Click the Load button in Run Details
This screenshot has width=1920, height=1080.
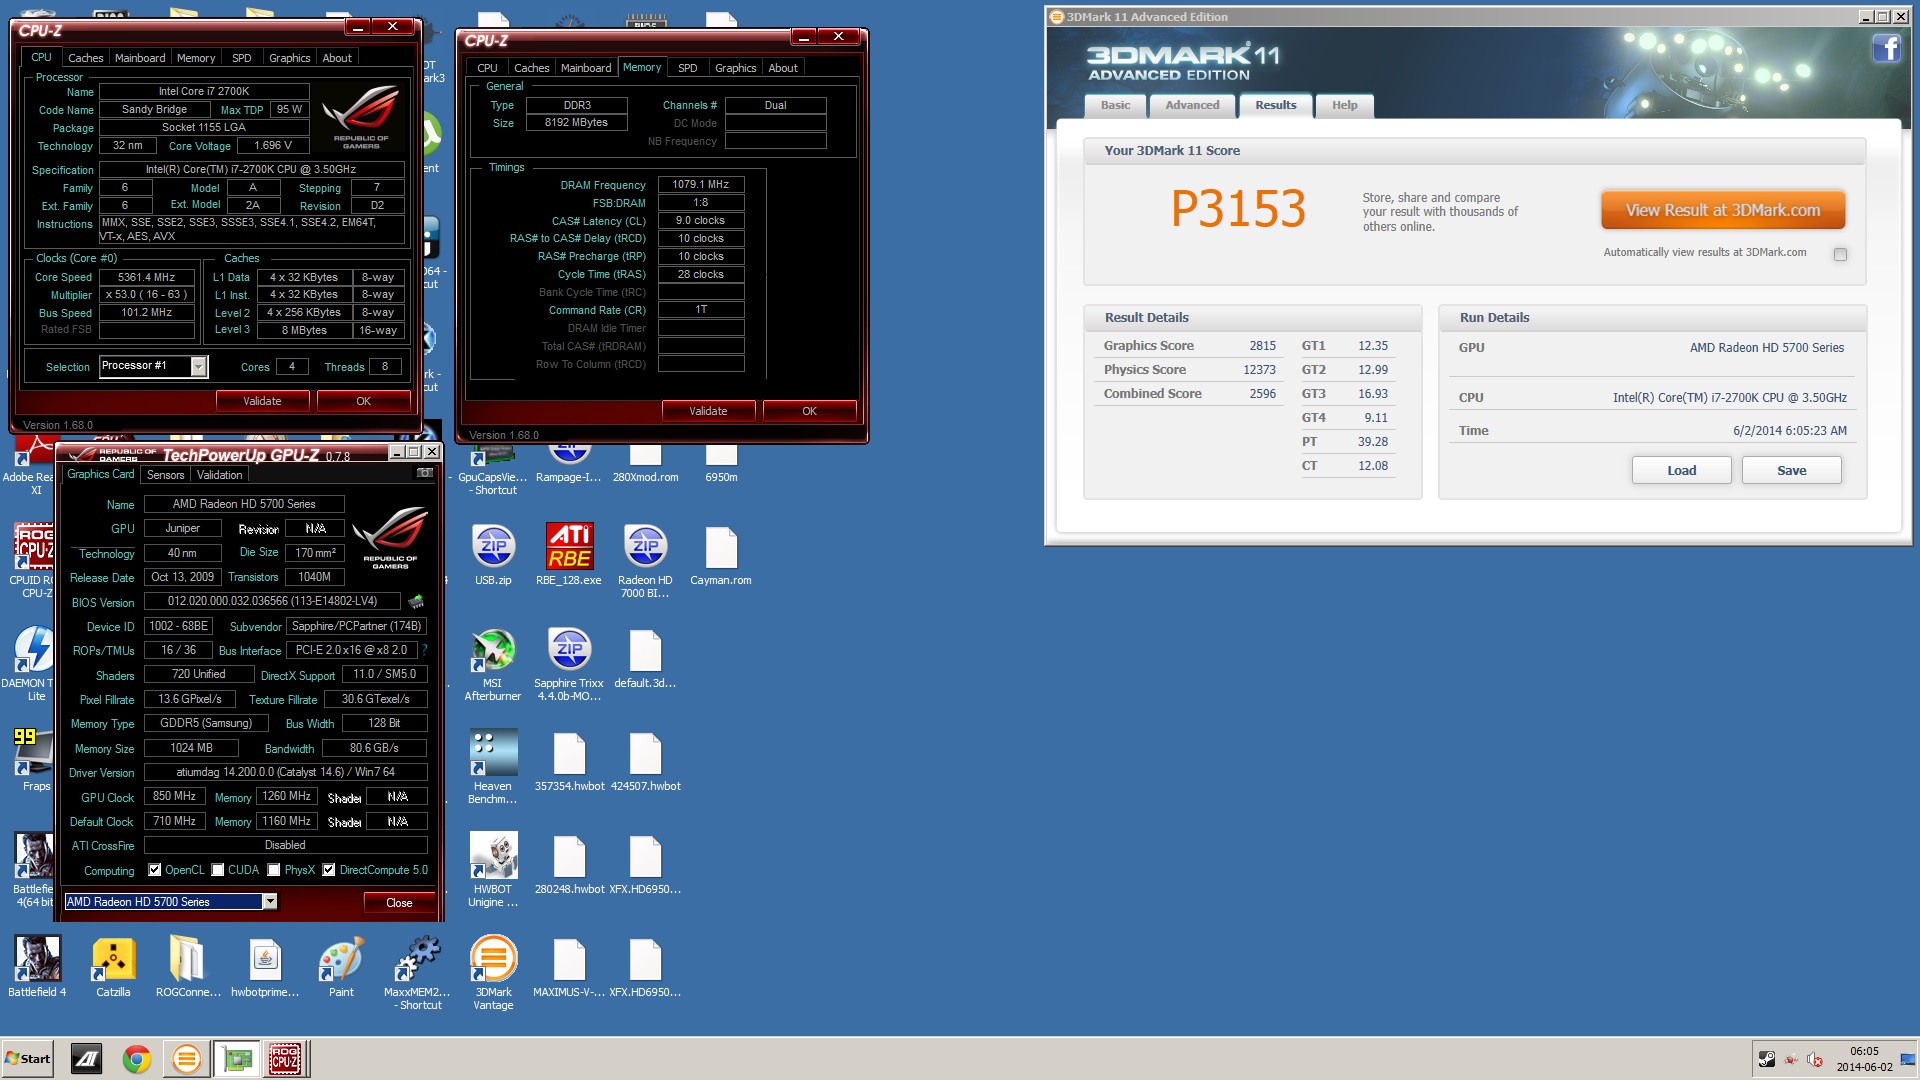coord(1682,470)
